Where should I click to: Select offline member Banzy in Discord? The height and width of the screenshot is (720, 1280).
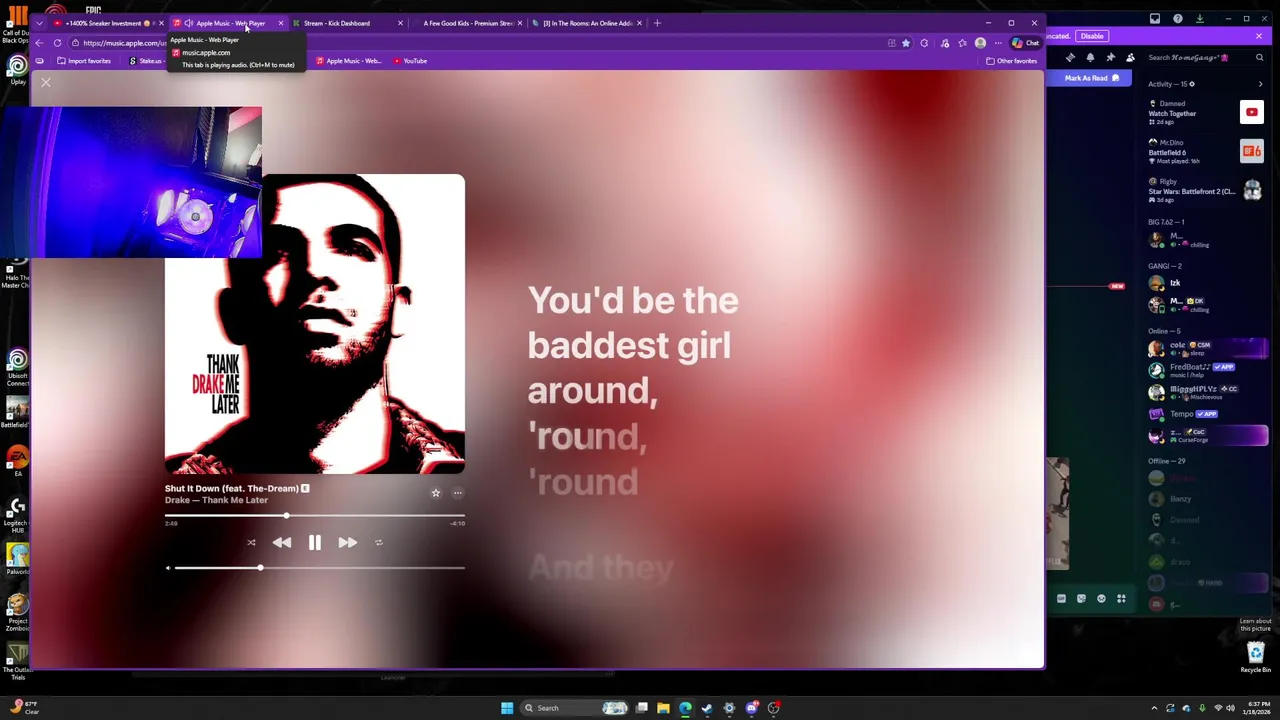[1206, 499]
